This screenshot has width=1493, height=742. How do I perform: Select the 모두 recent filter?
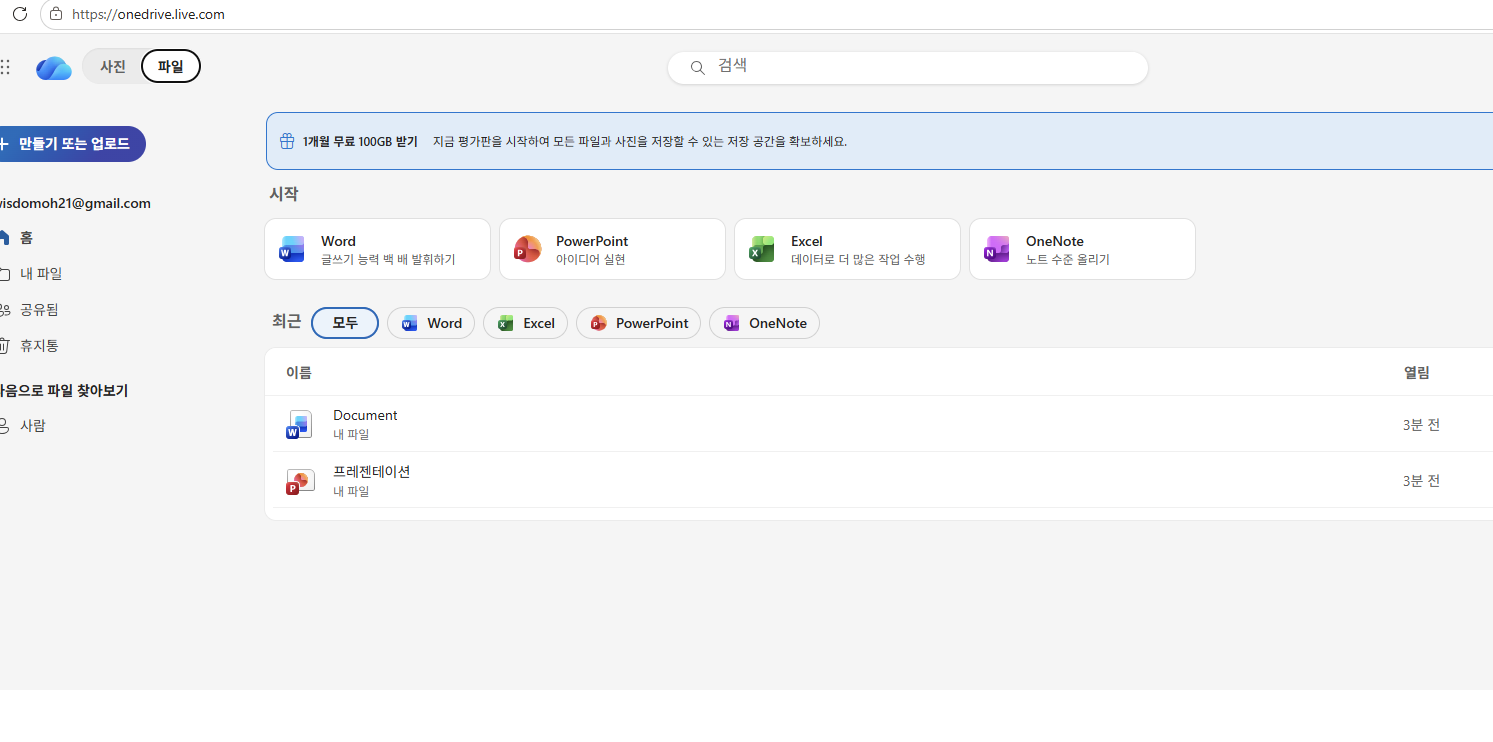[345, 323]
